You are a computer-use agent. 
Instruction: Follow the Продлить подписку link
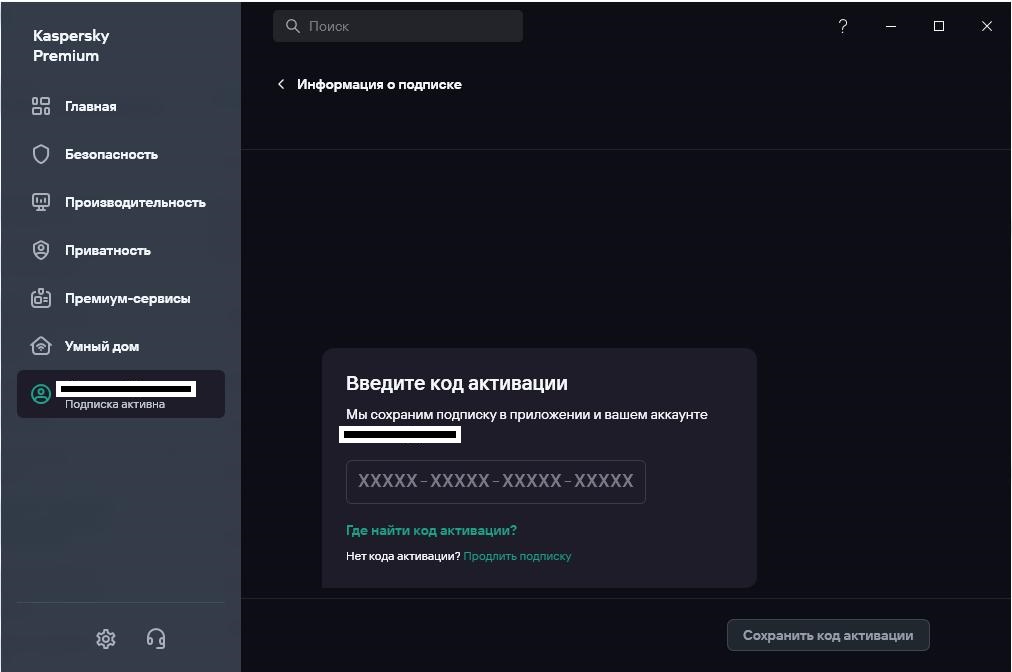coord(517,556)
